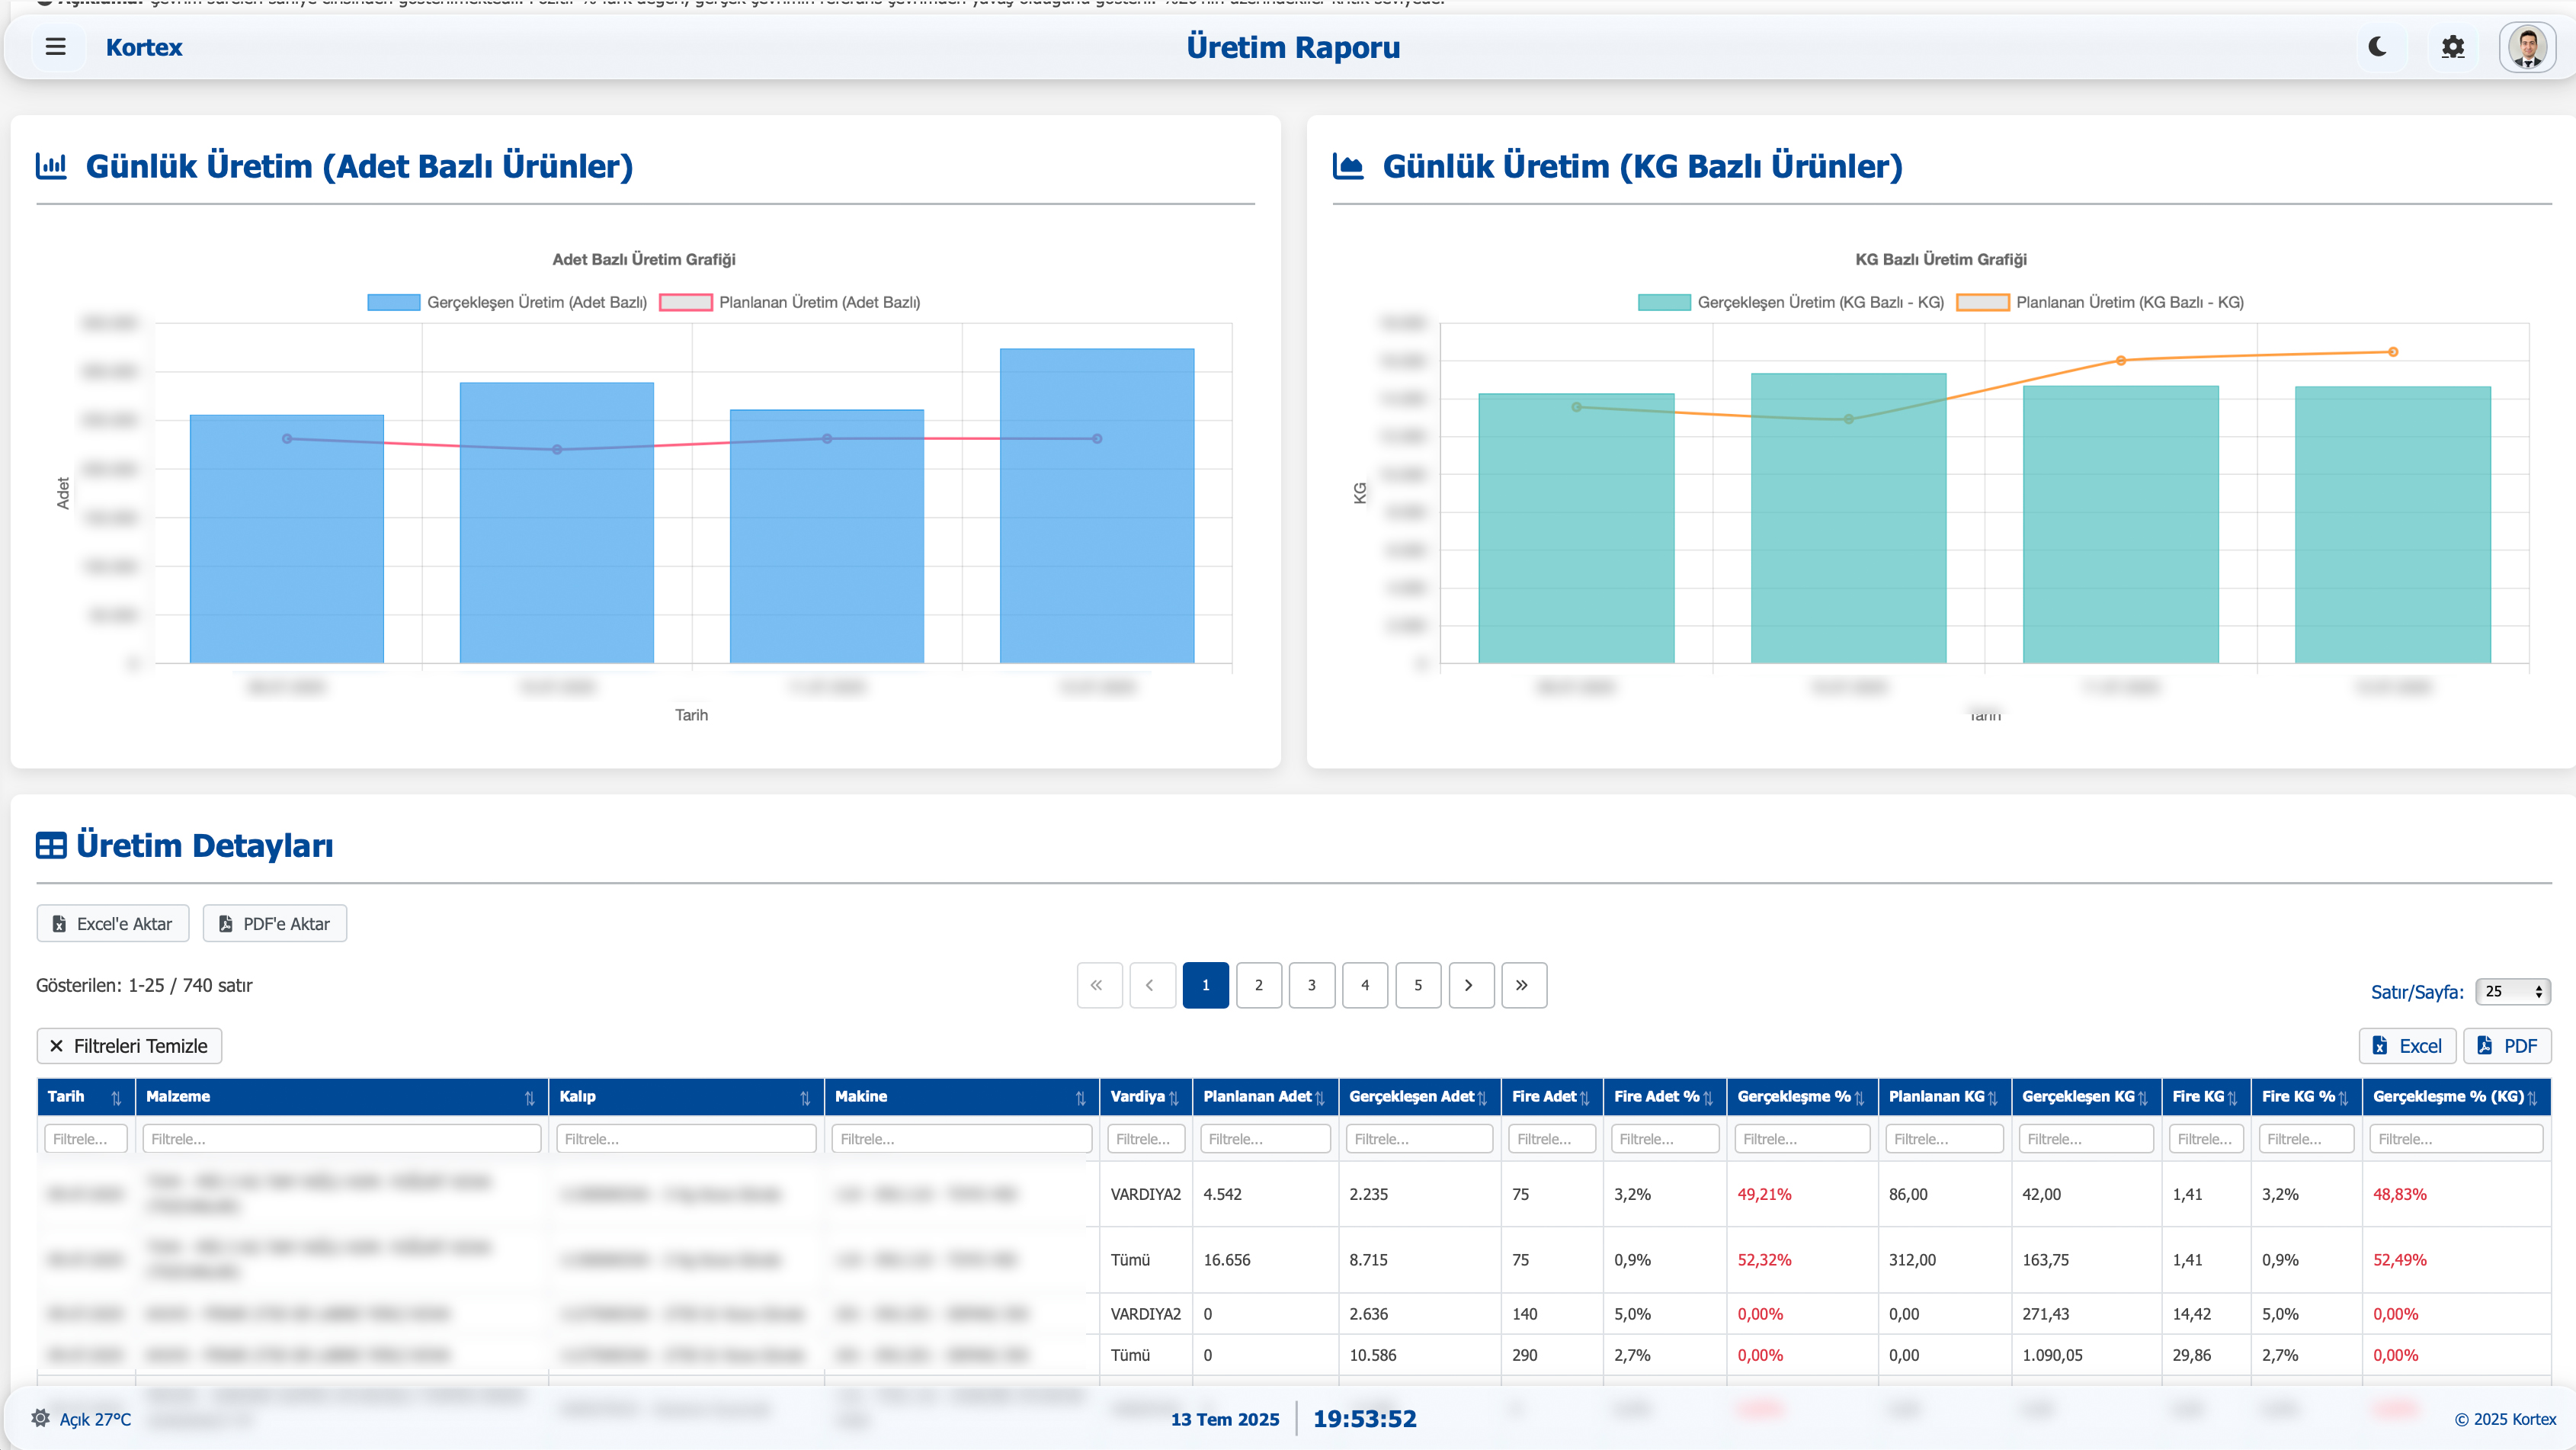This screenshot has height=1450, width=2576.
Task: Switch to page 5 of the table
Action: click(x=1417, y=985)
